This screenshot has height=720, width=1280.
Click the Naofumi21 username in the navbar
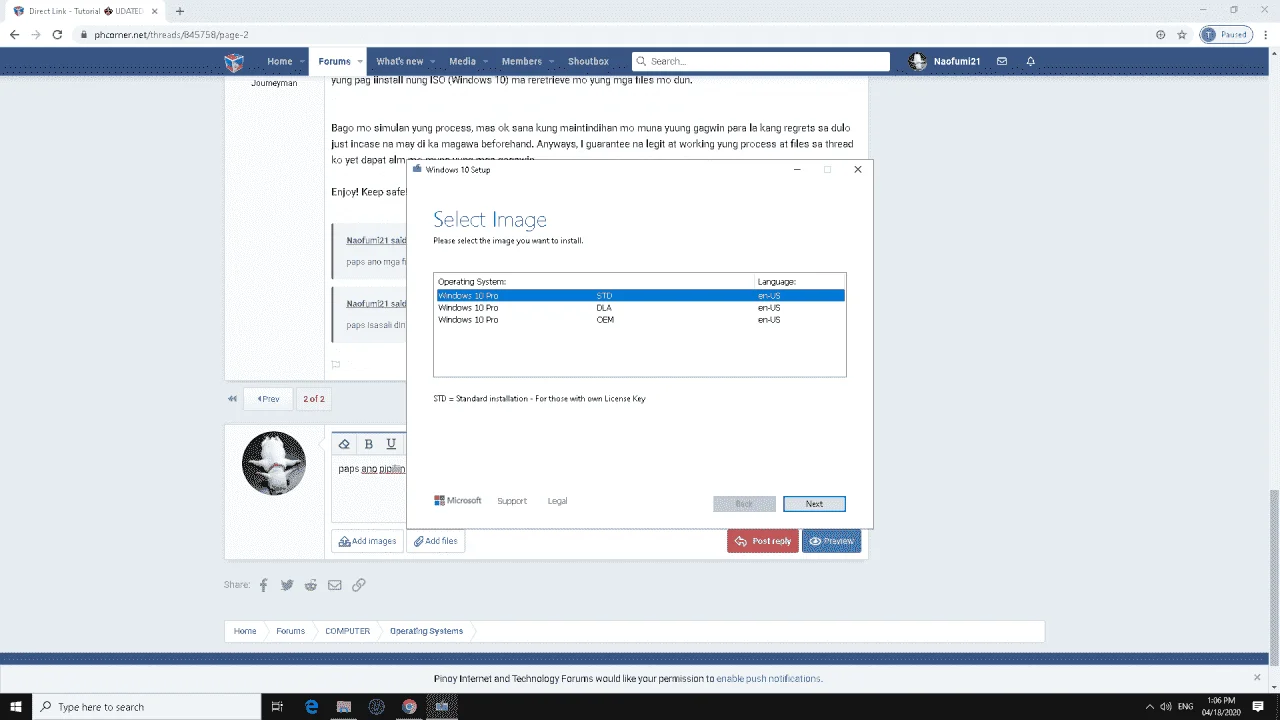pyautogui.click(x=957, y=62)
